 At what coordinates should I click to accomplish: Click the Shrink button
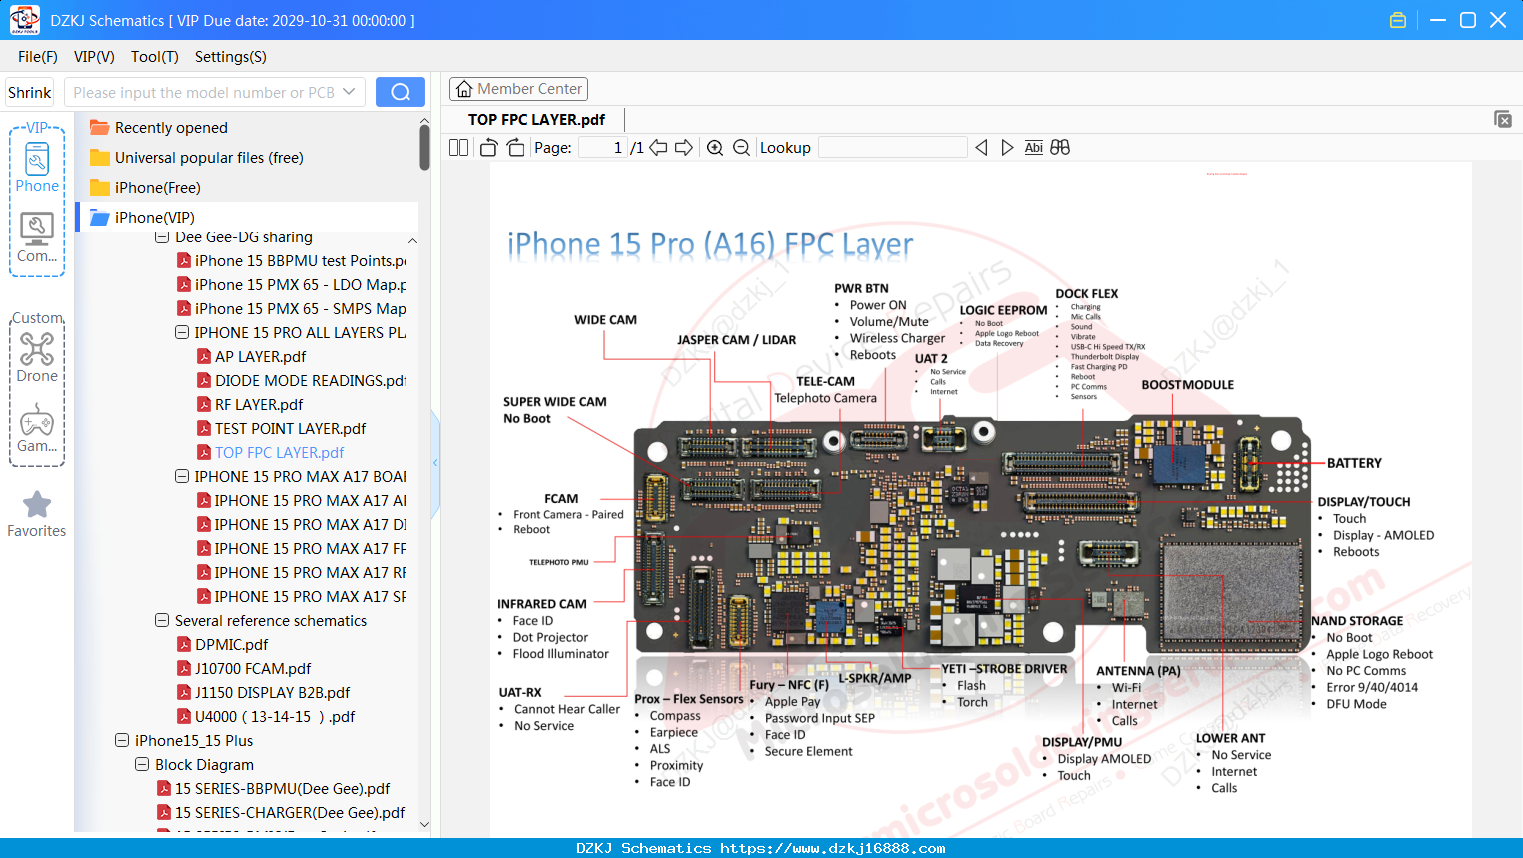(x=30, y=92)
